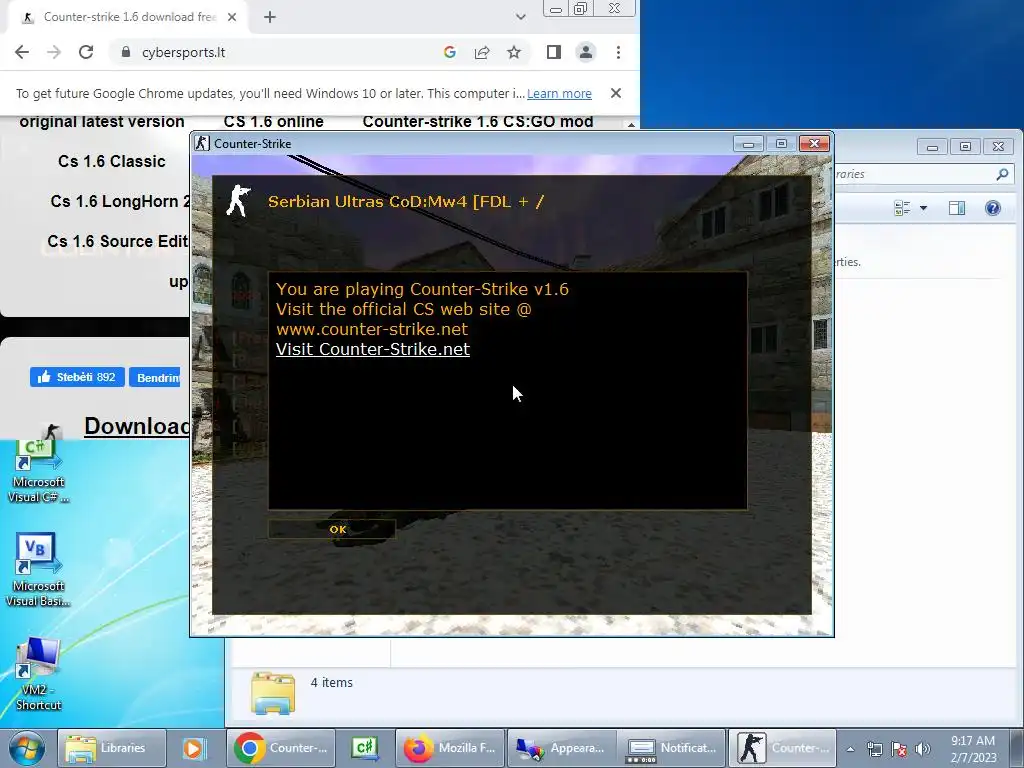Open Cs 1.6 Classic link
Screen dimensions: 1024x768
point(112,161)
